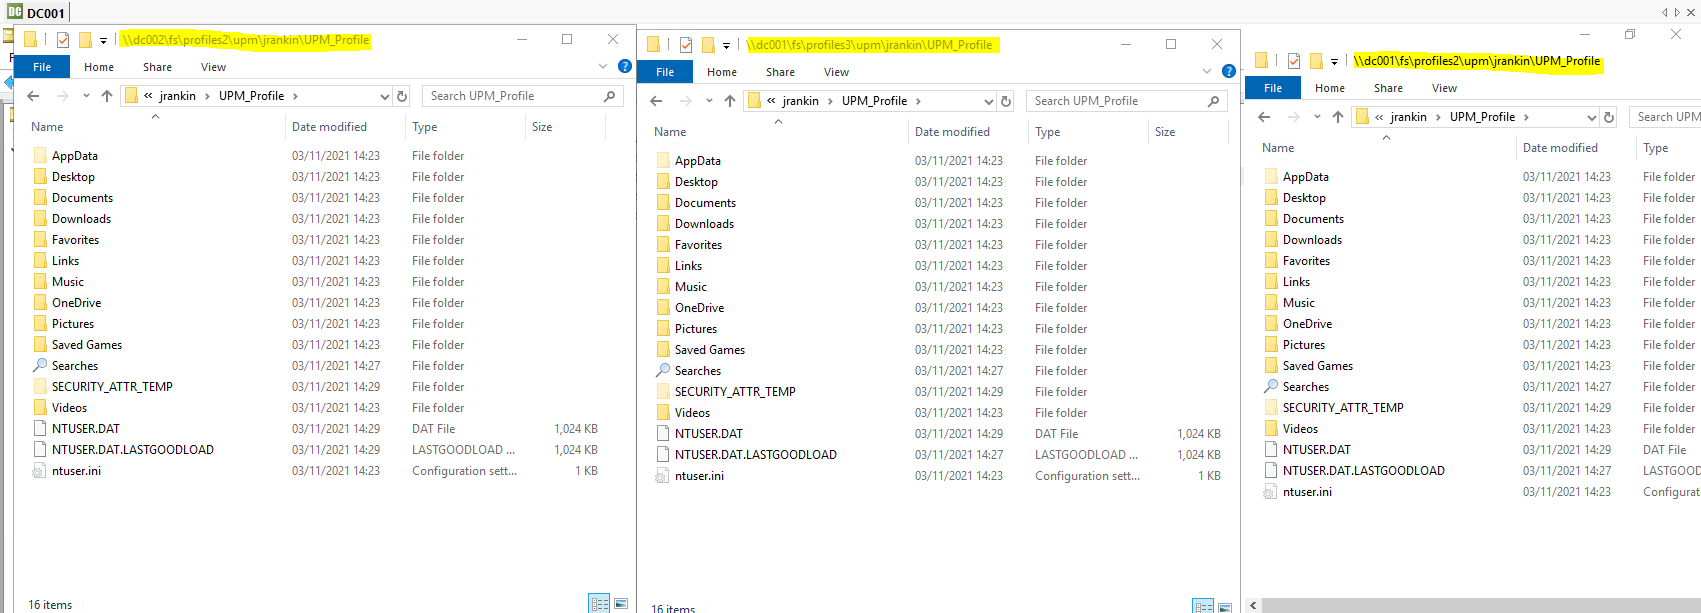Toggle large icons view in profiles3 window
This screenshot has height=613, width=1701.
(x=1225, y=608)
